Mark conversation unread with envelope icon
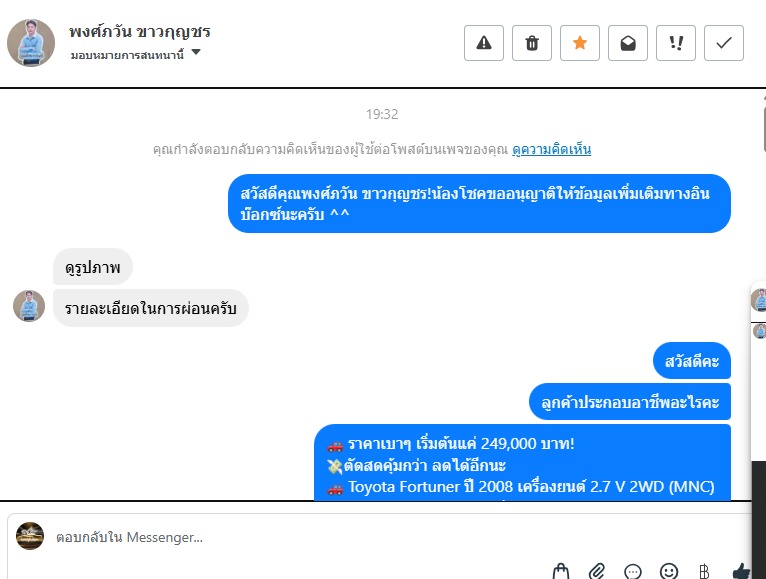The image size is (766, 579). (628, 43)
